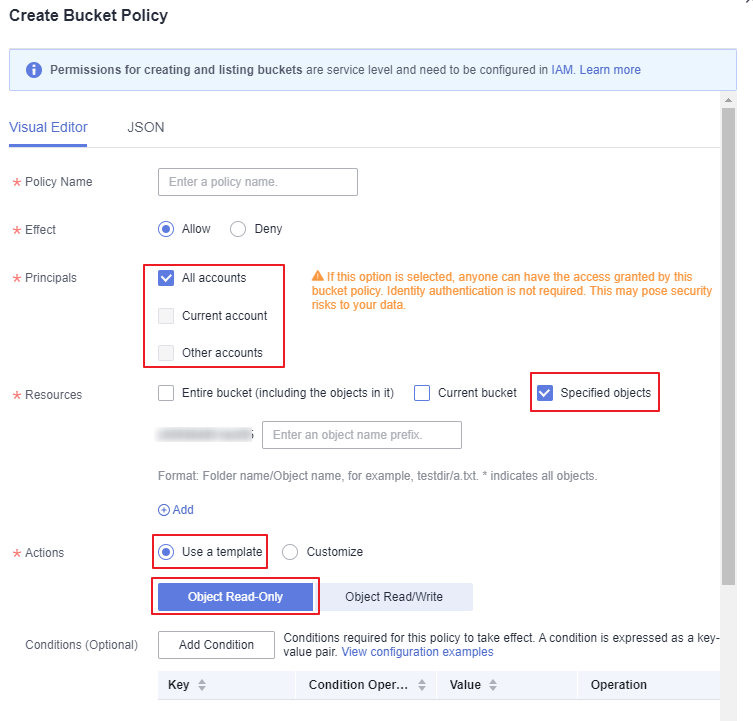Click the circled plus Add icon

pyautogui.click(x=164, y=510)
